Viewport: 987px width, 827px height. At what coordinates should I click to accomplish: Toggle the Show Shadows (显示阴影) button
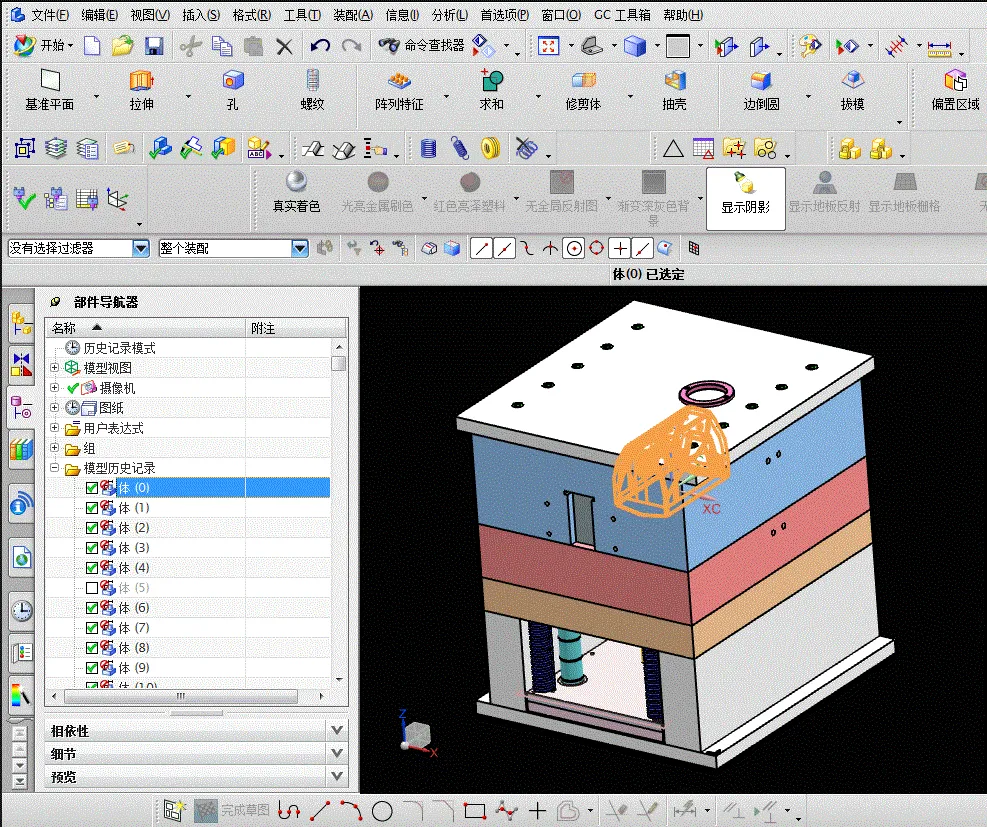pos(745,198)
